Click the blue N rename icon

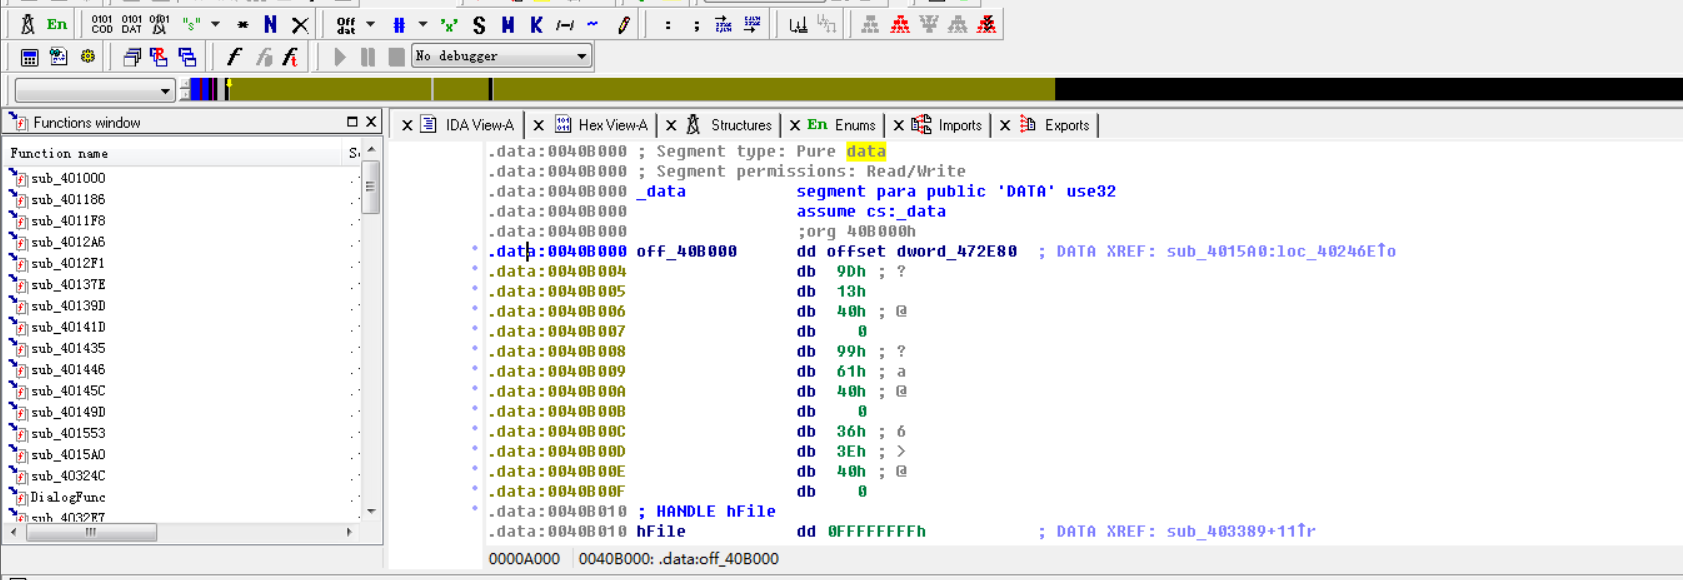pyautogui.click(x=270, y=24)
